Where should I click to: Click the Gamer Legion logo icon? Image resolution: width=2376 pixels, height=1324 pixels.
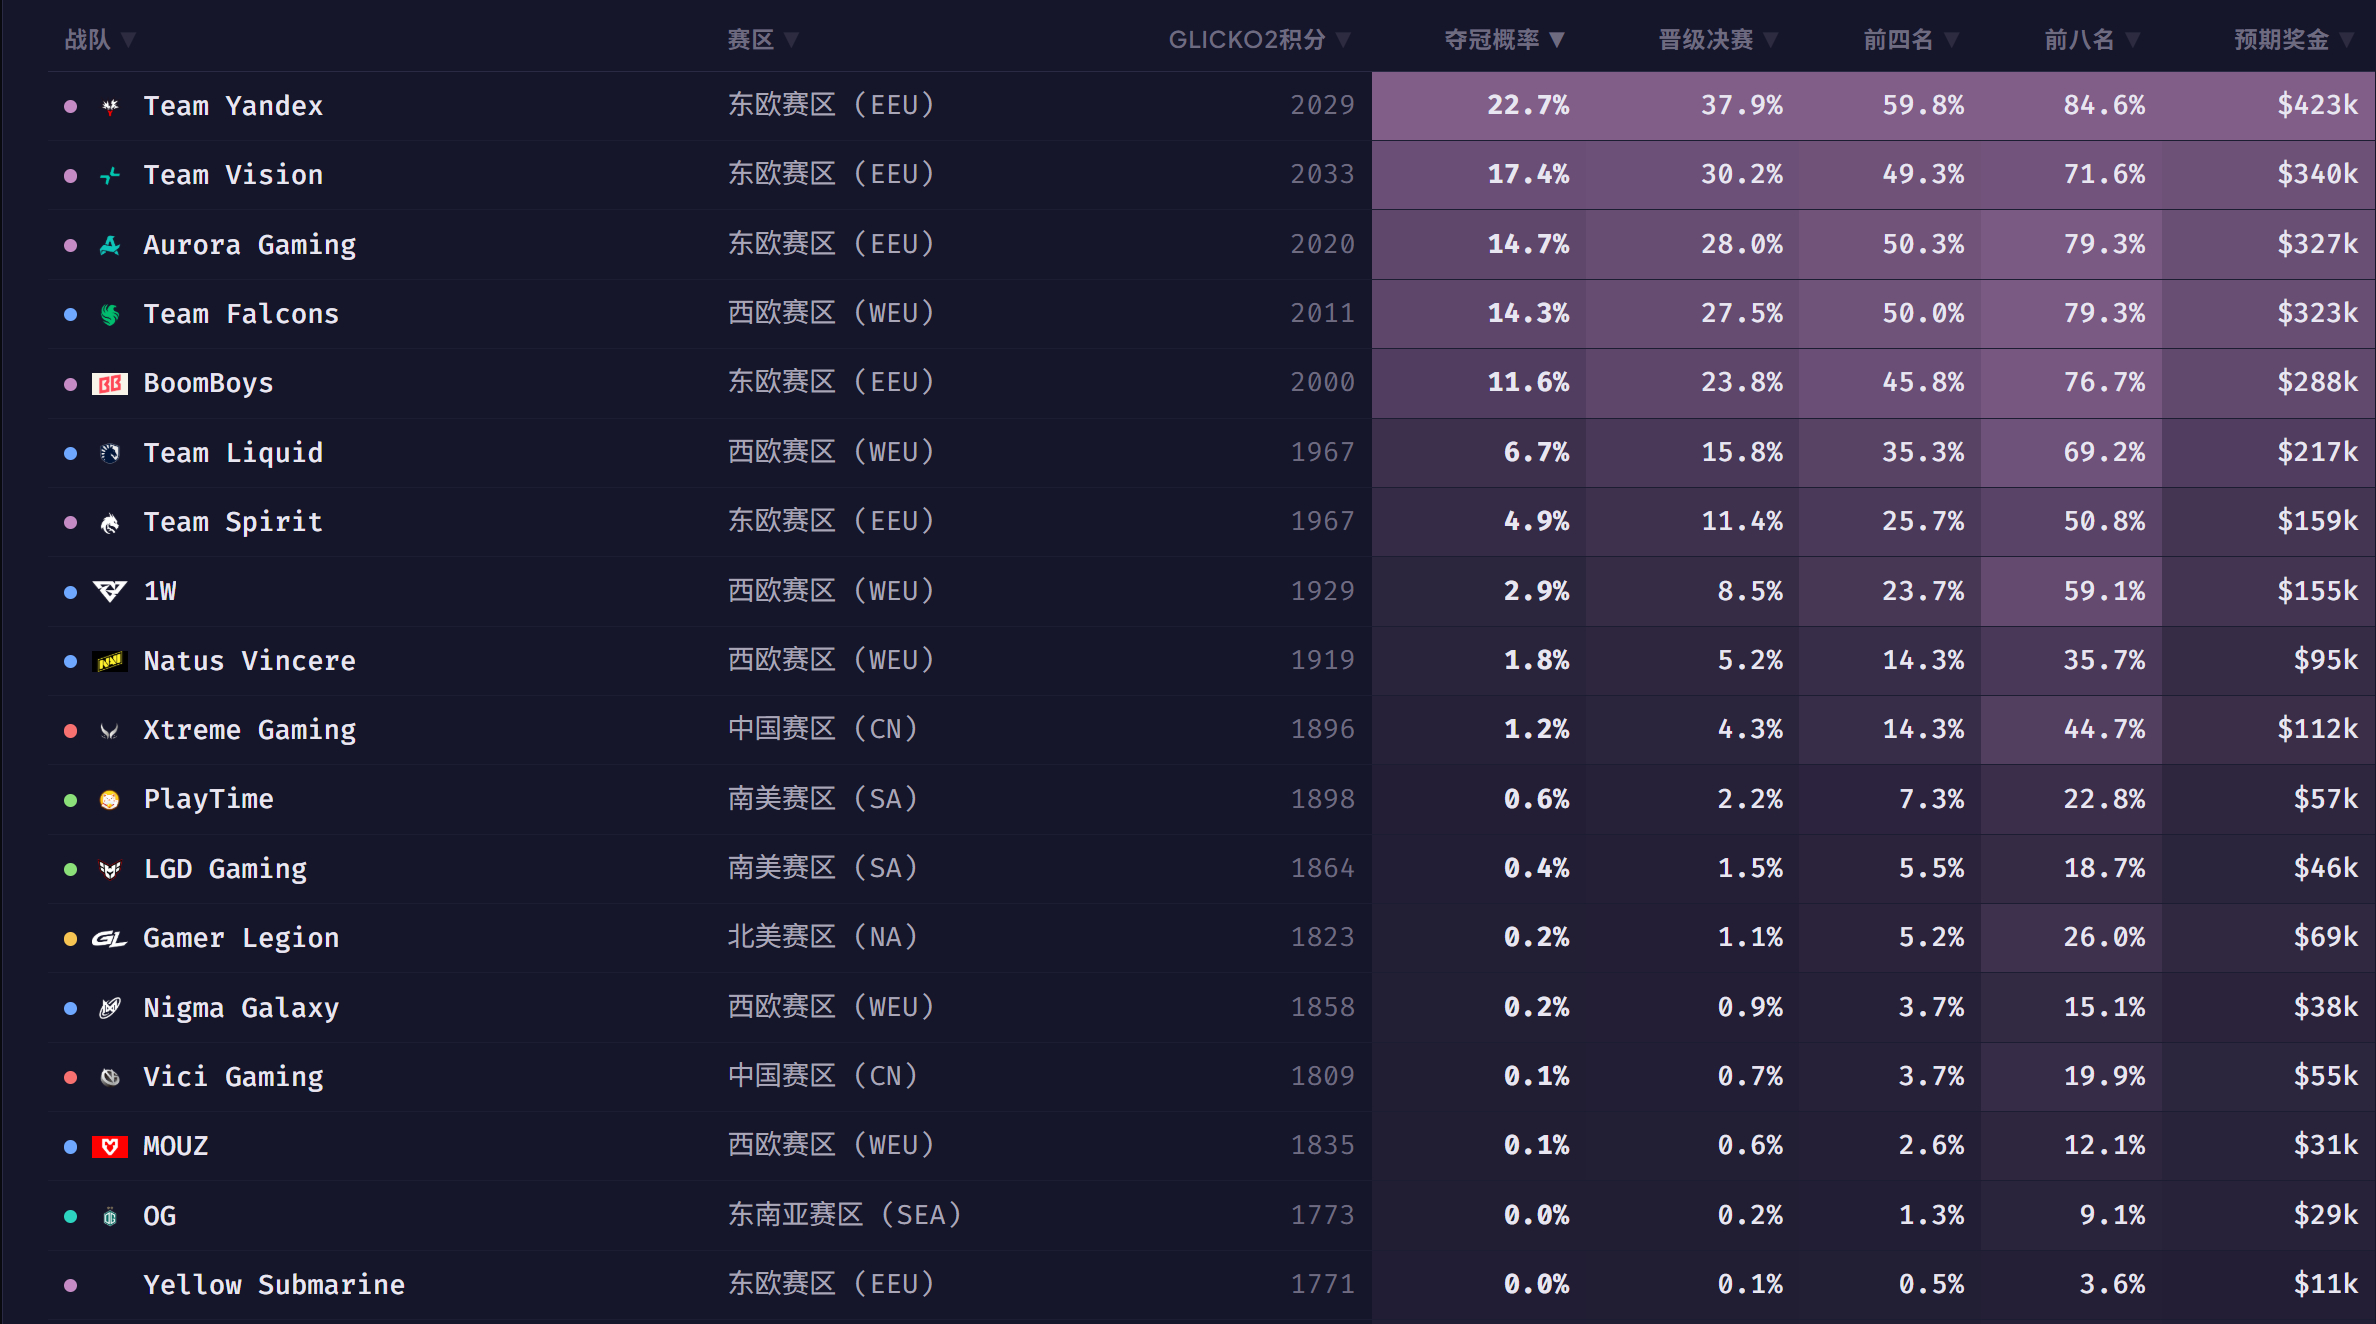coord(110,939)
